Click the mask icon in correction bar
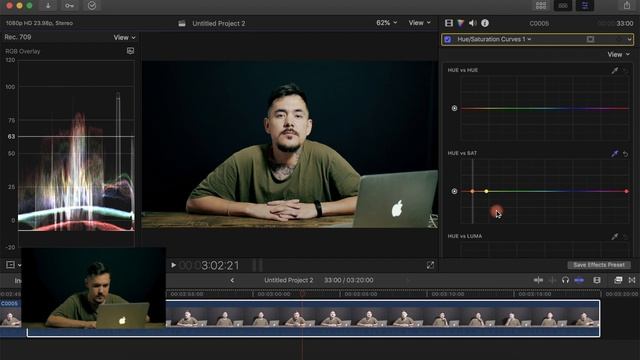640x360 pixels. [590, 39]
